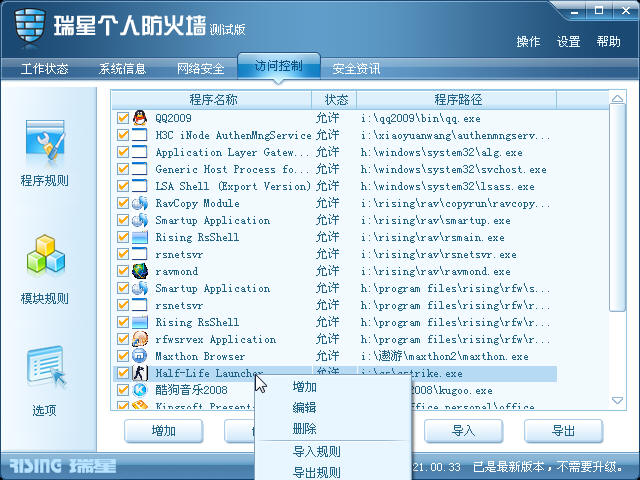Click the H3C iNode AuthenMngService program icon
640x480 pixels.
point(140,135)
